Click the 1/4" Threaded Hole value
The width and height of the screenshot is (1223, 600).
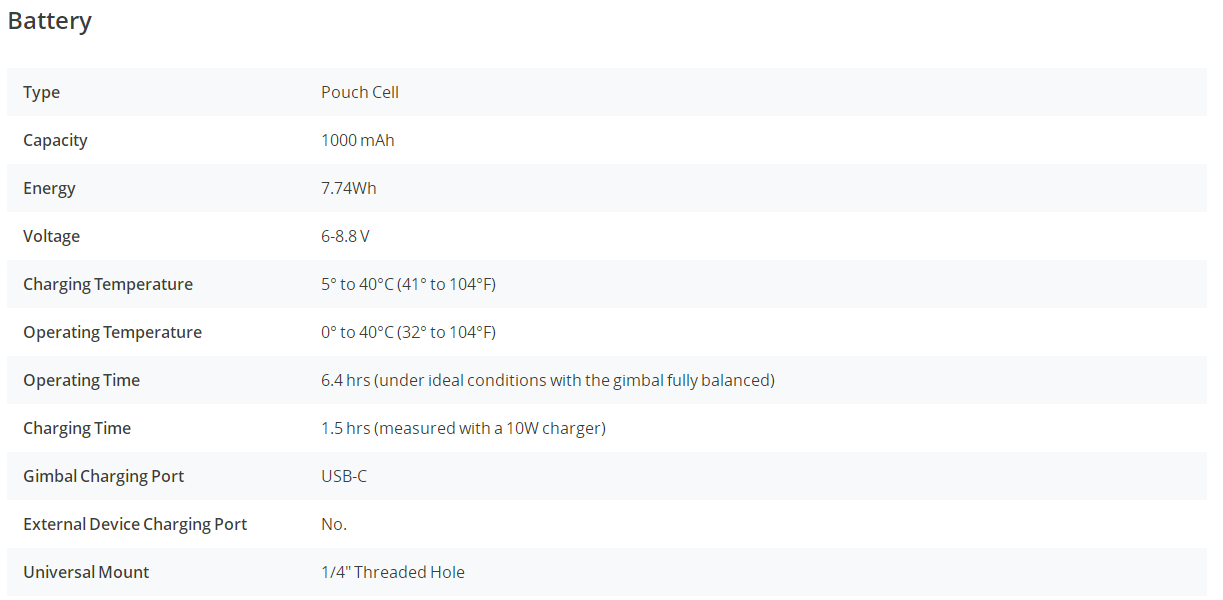[393, 572]
